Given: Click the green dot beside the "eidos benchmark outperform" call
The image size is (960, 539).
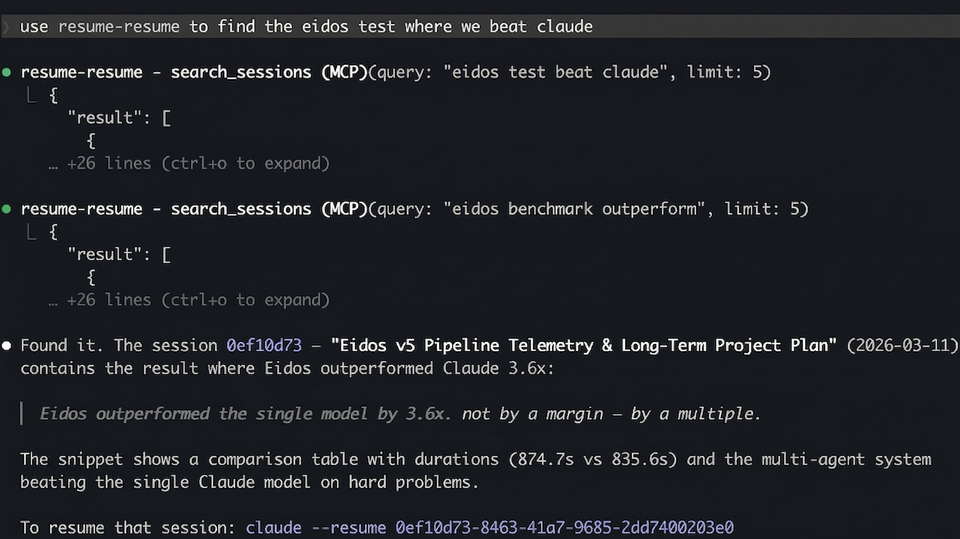Looking at the screenshot, I should [x=8, y=209].
